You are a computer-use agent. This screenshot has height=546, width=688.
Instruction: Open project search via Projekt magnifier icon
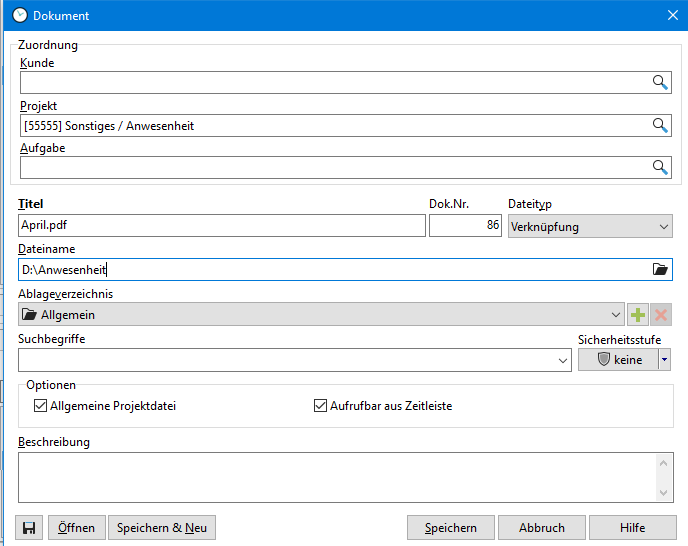660,125
